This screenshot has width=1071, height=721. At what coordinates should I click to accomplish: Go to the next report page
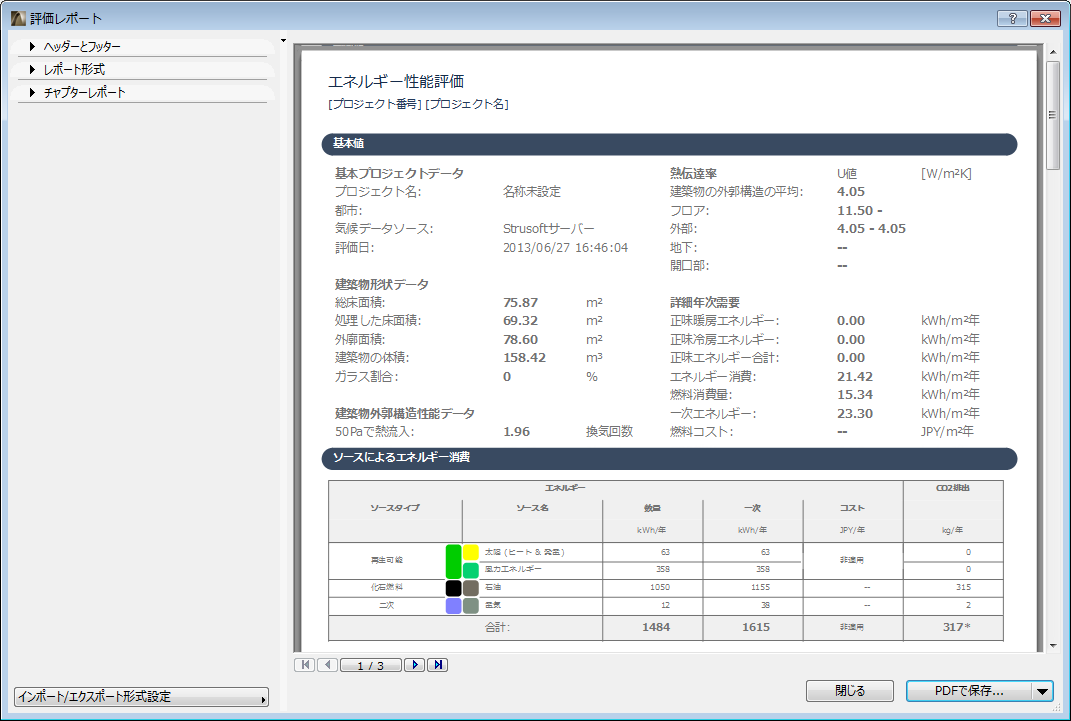[415, 665]
